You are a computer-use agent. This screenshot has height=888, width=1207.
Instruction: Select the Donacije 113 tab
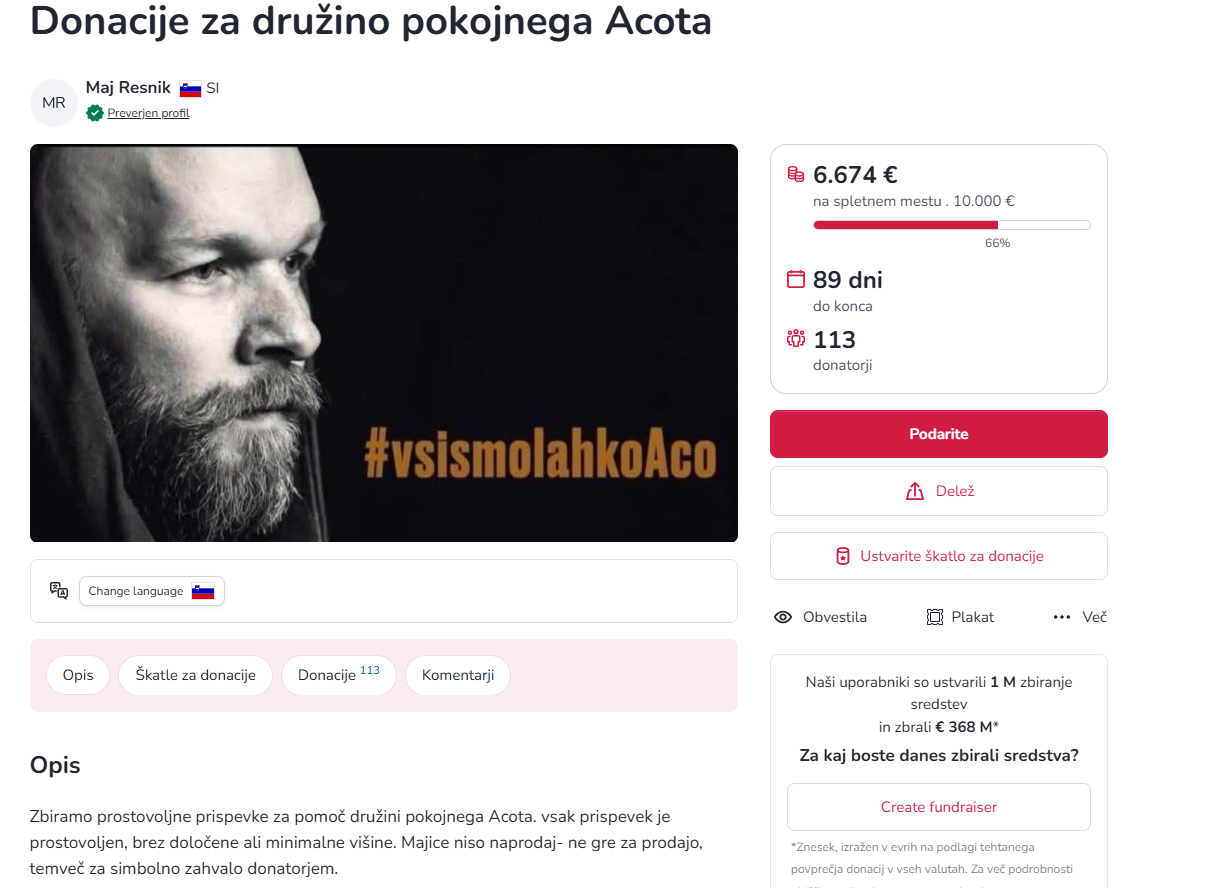point(338,675)
